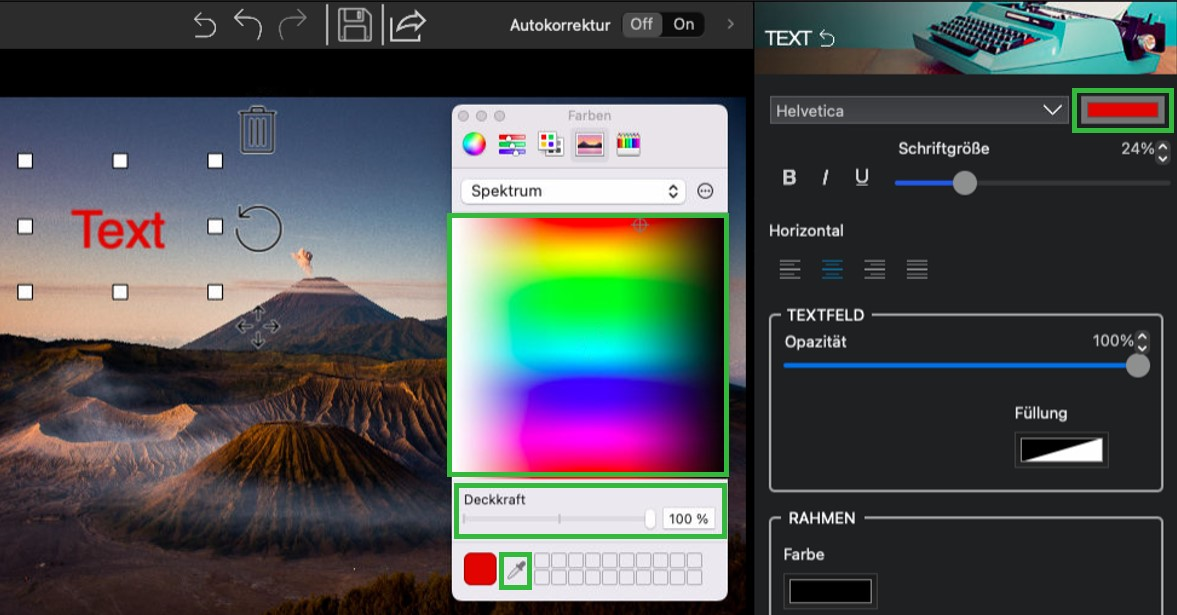Click the Rahmen Farbe black swatch
Viewport: 1177px width, 615px height.
click(x=830, y=591)
